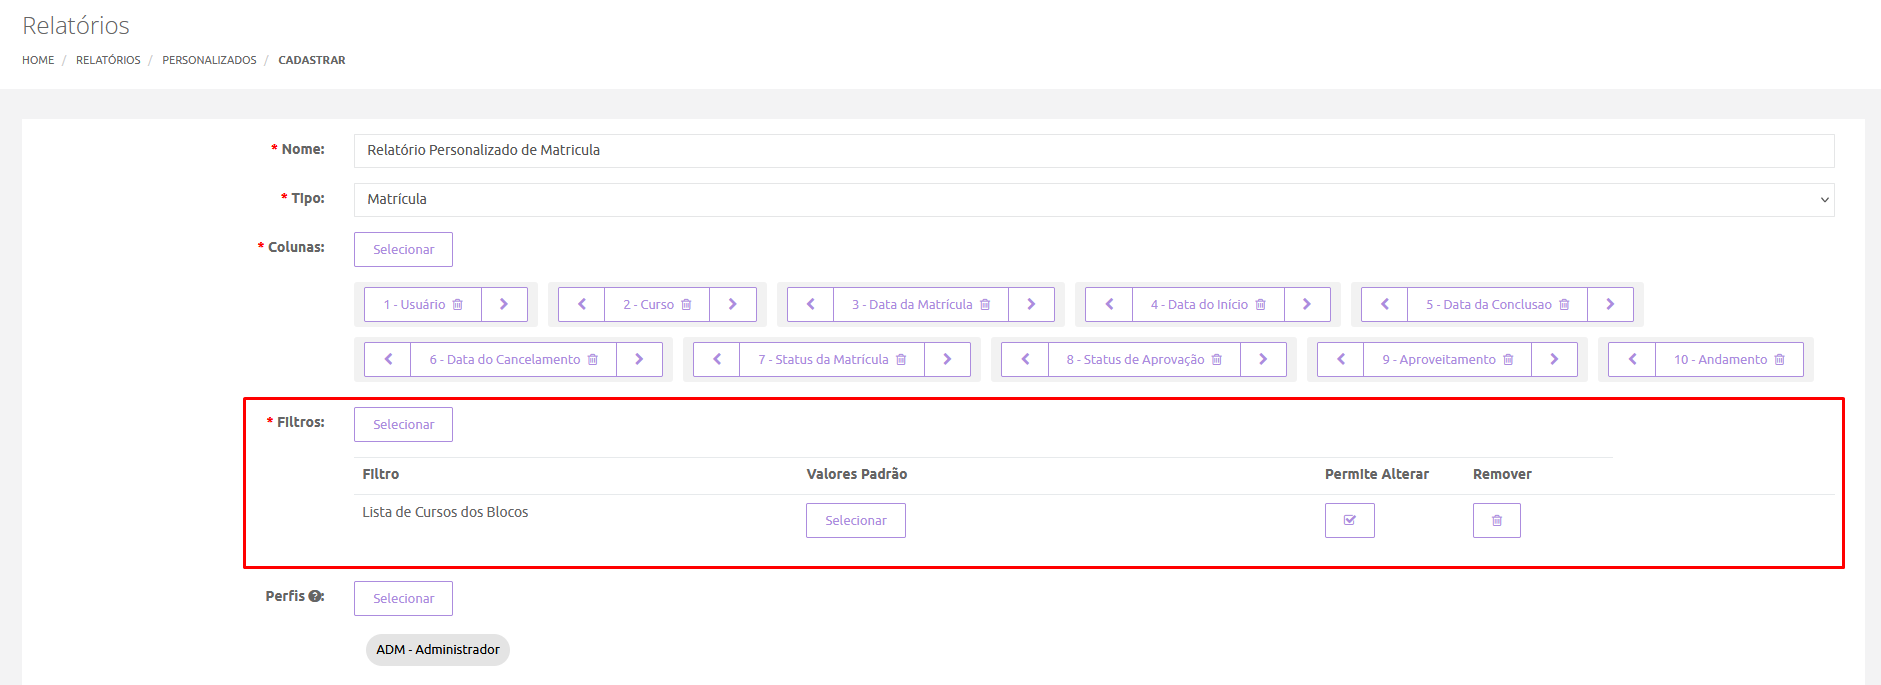Remove the Usuário column via trash icon
Viewport: 1881px width, 685px height.
coord(458,305)
